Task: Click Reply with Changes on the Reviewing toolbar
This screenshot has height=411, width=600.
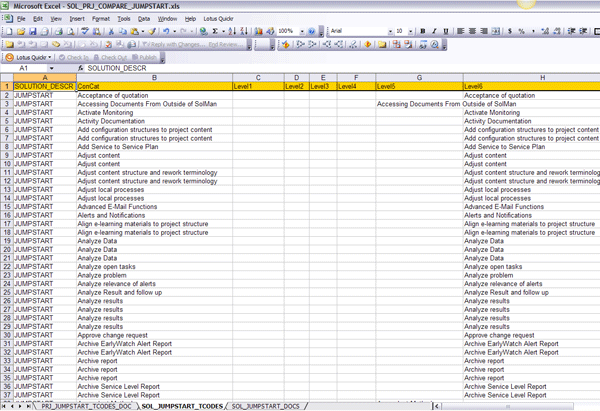Action: pyautogui.click(x=174, y=45)
